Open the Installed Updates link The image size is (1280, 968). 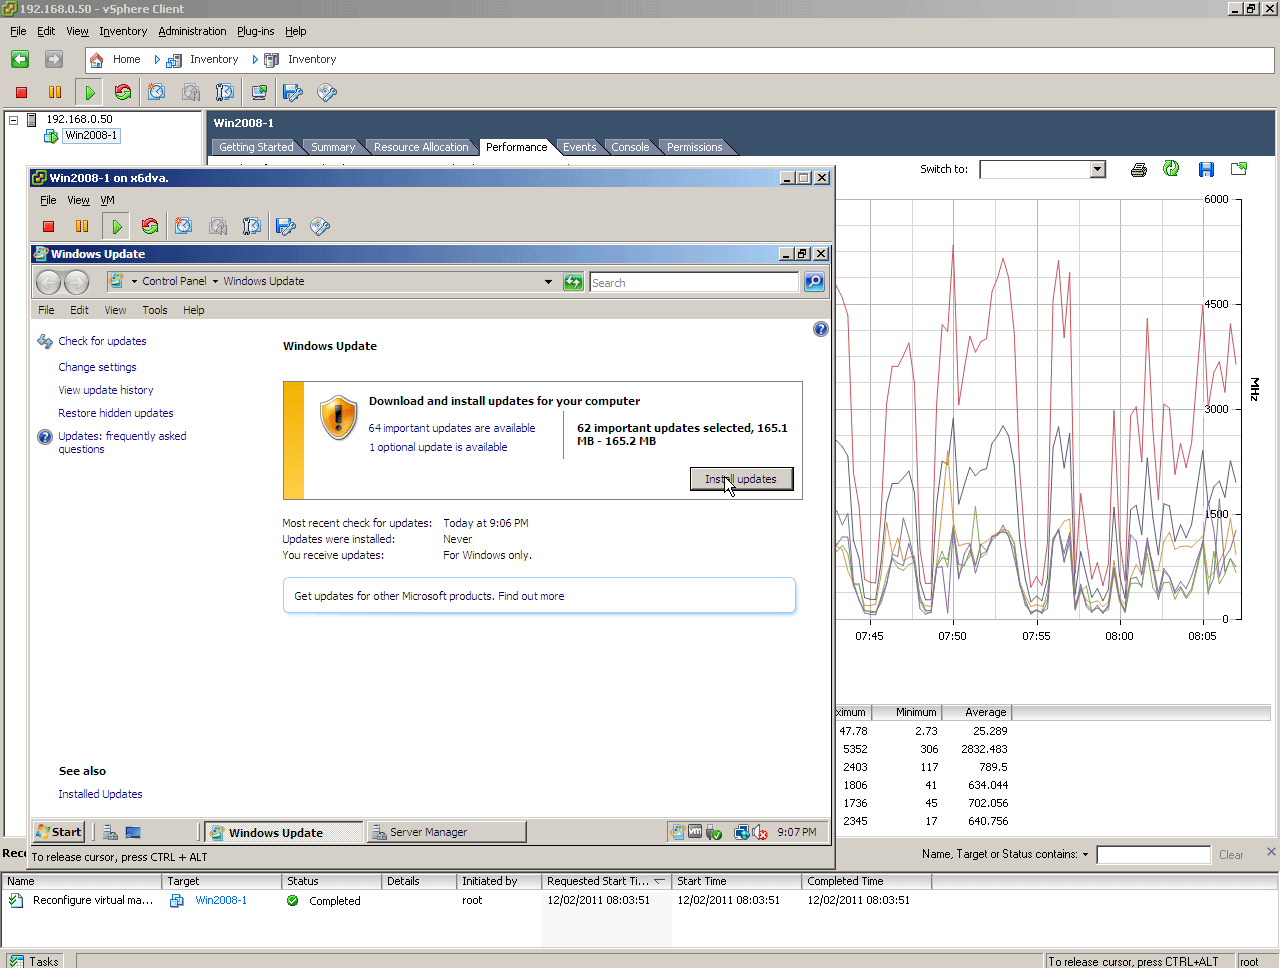(x=100, y=794)
